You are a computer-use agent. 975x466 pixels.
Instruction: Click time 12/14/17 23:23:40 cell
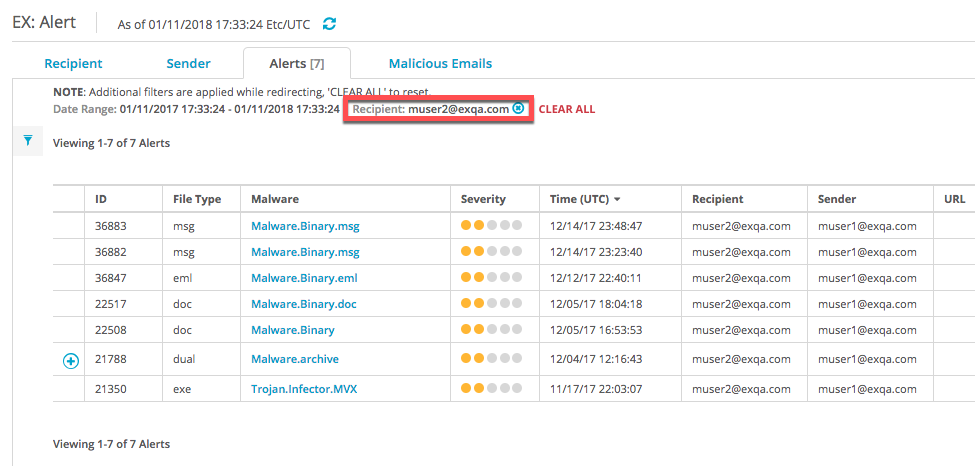596,253
